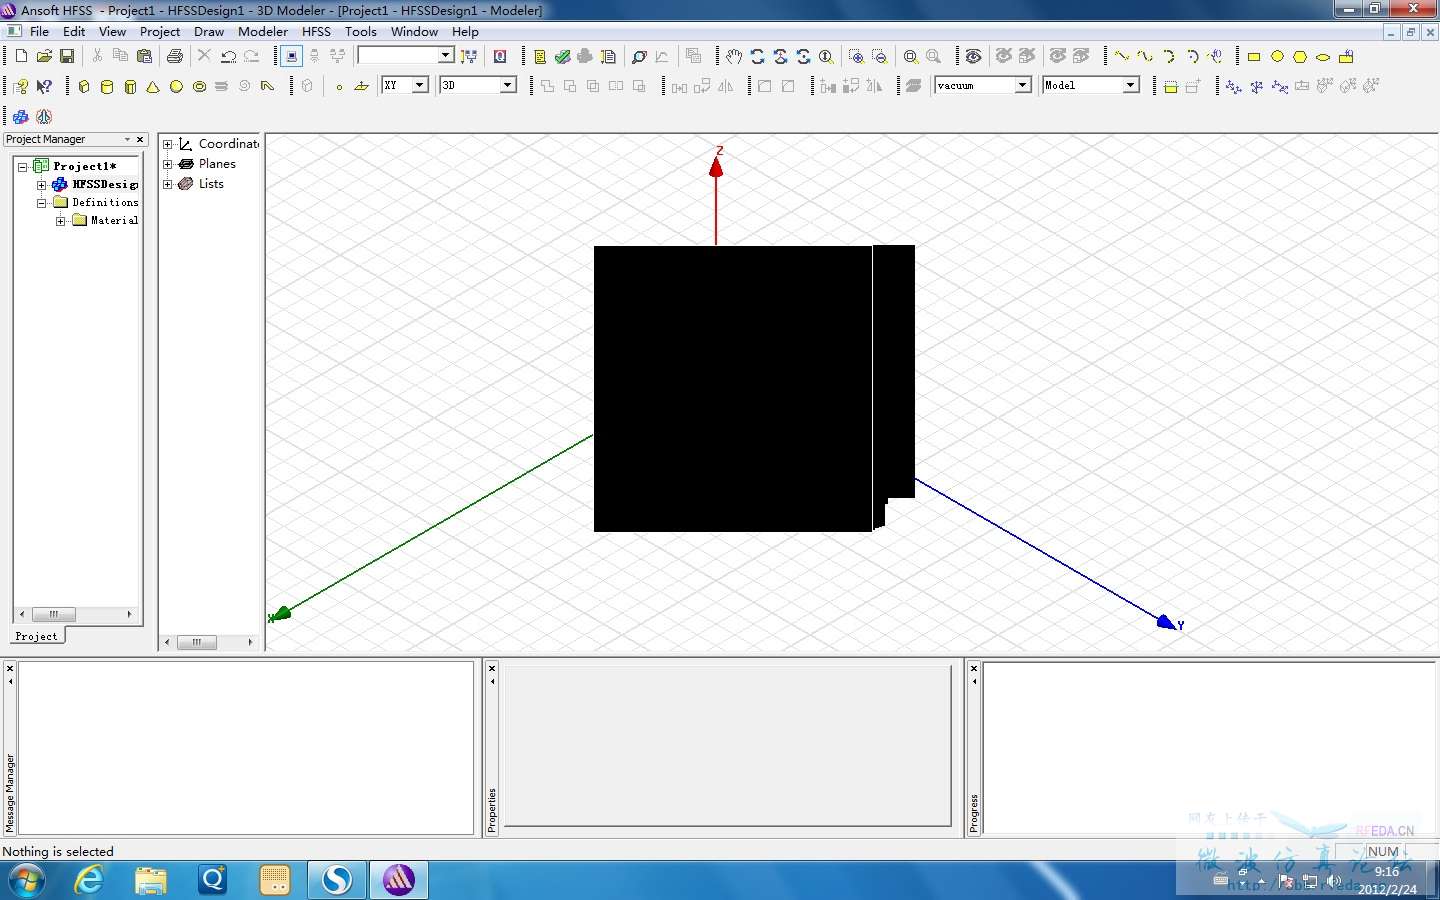Activate the Draw circle tool

pyautogui.click(x=1277, y=57)
